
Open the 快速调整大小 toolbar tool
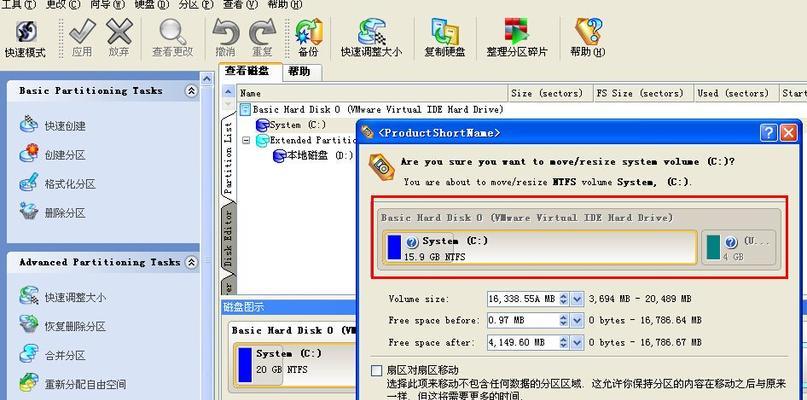coord(371,39)
